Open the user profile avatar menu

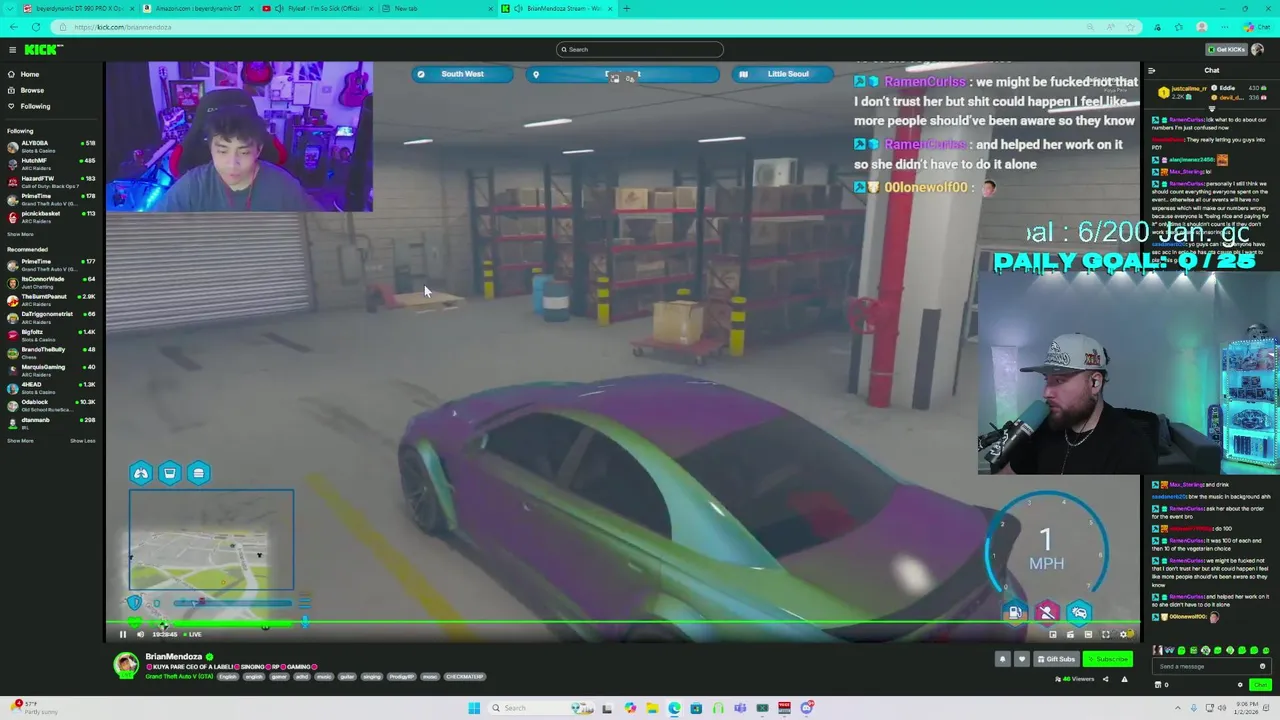pyautogui.click(x=1257, y=49)
